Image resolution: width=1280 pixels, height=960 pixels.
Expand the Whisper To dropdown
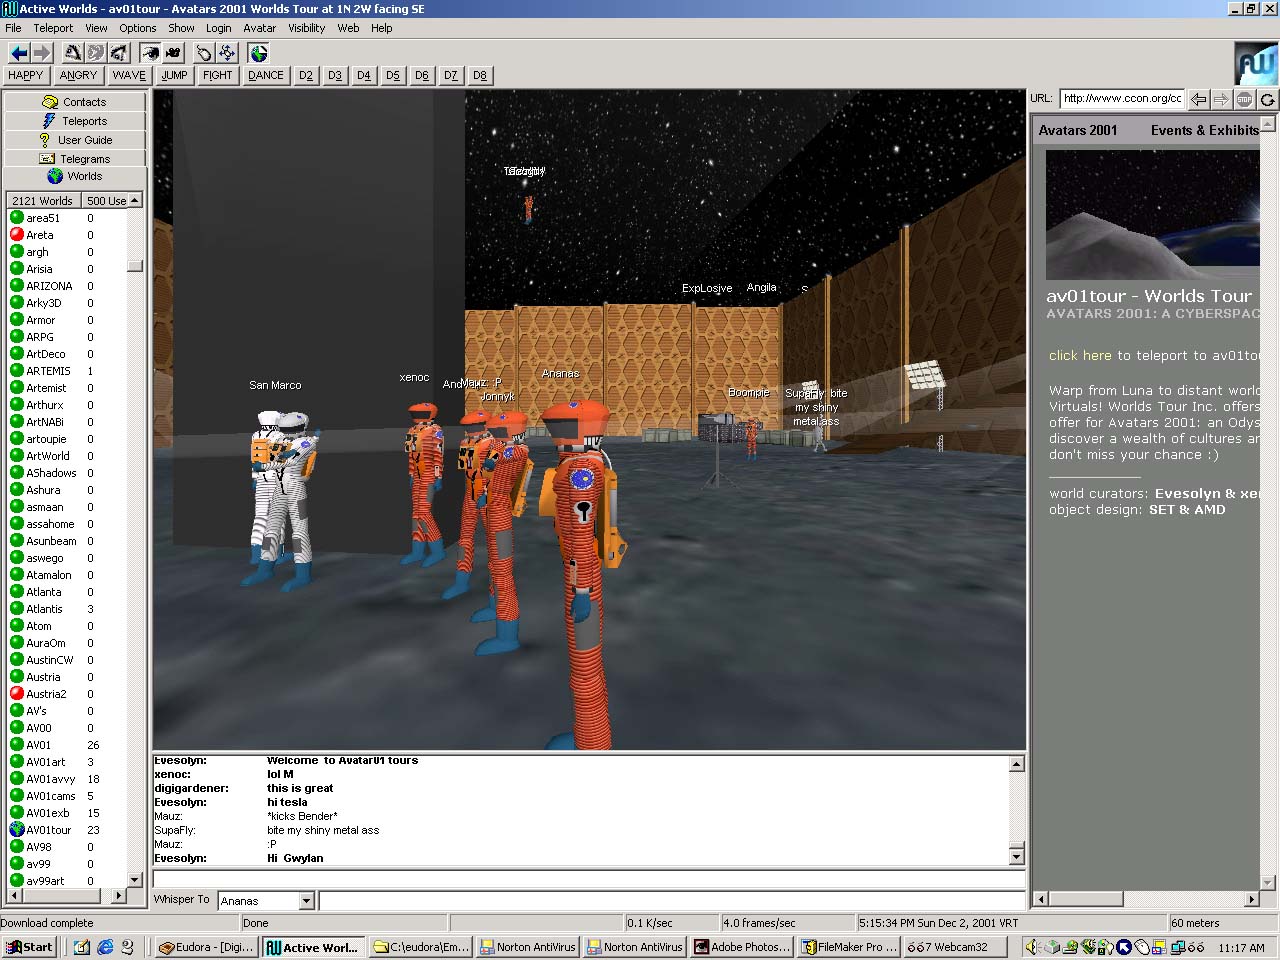[306, 901]
